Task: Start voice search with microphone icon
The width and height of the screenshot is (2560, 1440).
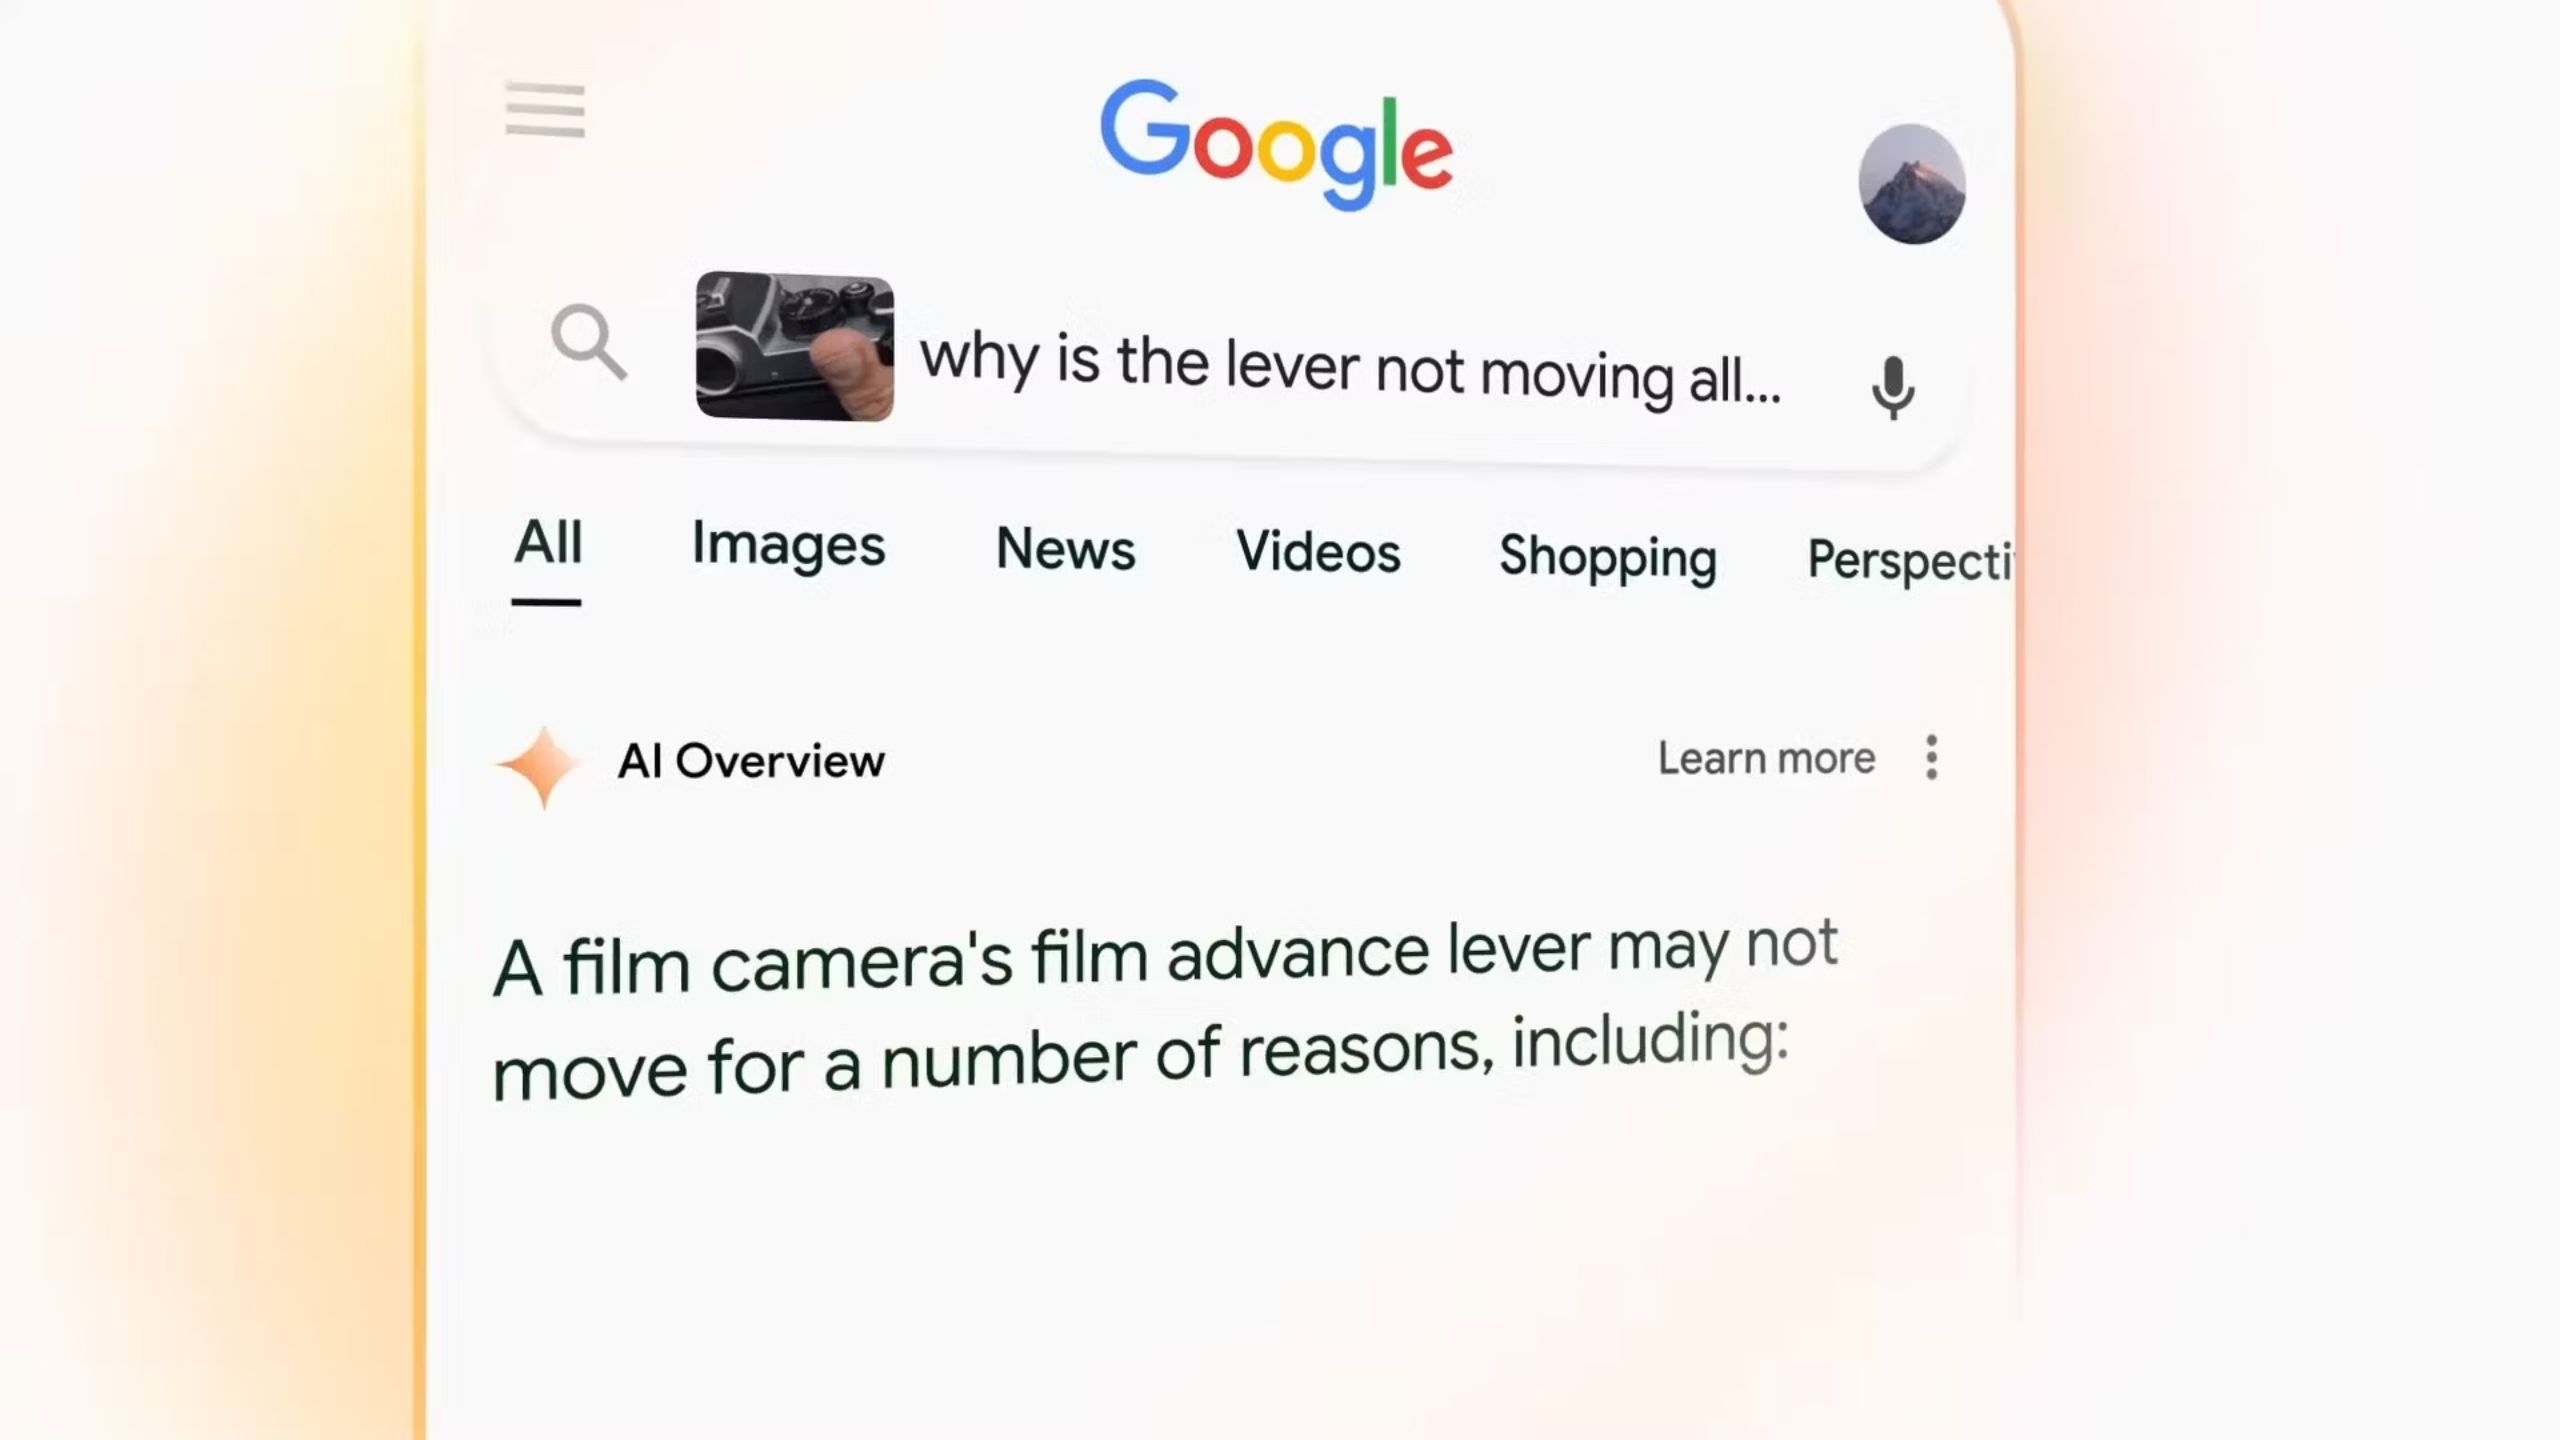Action: [1893, 388]
